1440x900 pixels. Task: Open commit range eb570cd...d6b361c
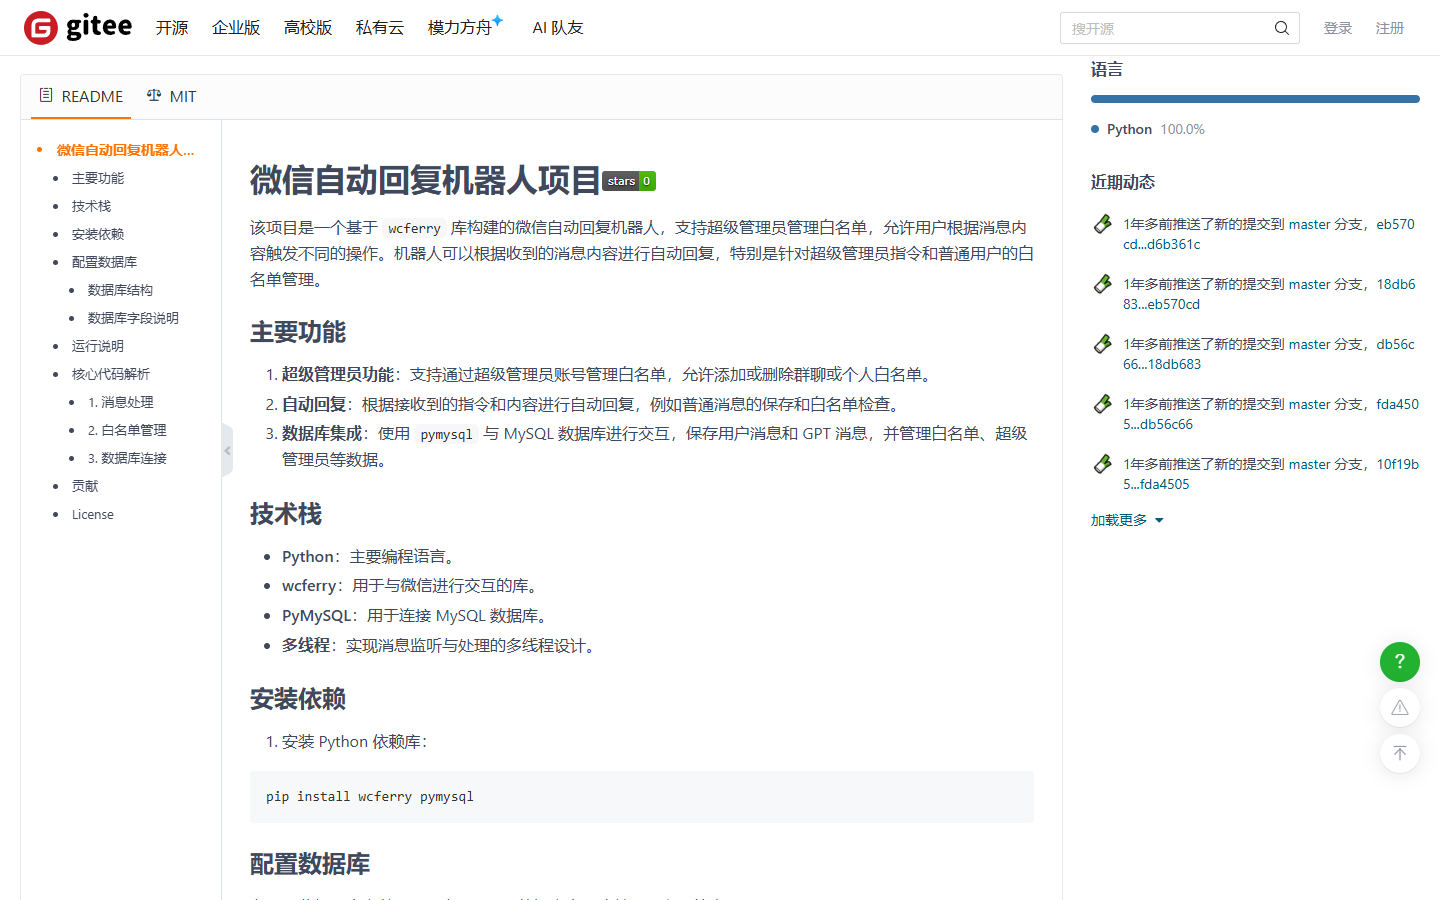tap(1269, 234)
